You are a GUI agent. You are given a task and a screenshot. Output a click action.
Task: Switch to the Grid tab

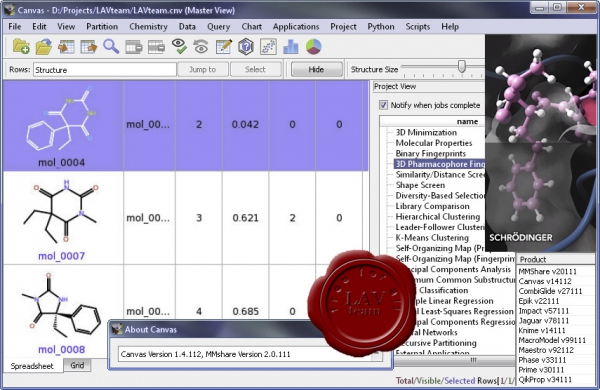[77, 365]
